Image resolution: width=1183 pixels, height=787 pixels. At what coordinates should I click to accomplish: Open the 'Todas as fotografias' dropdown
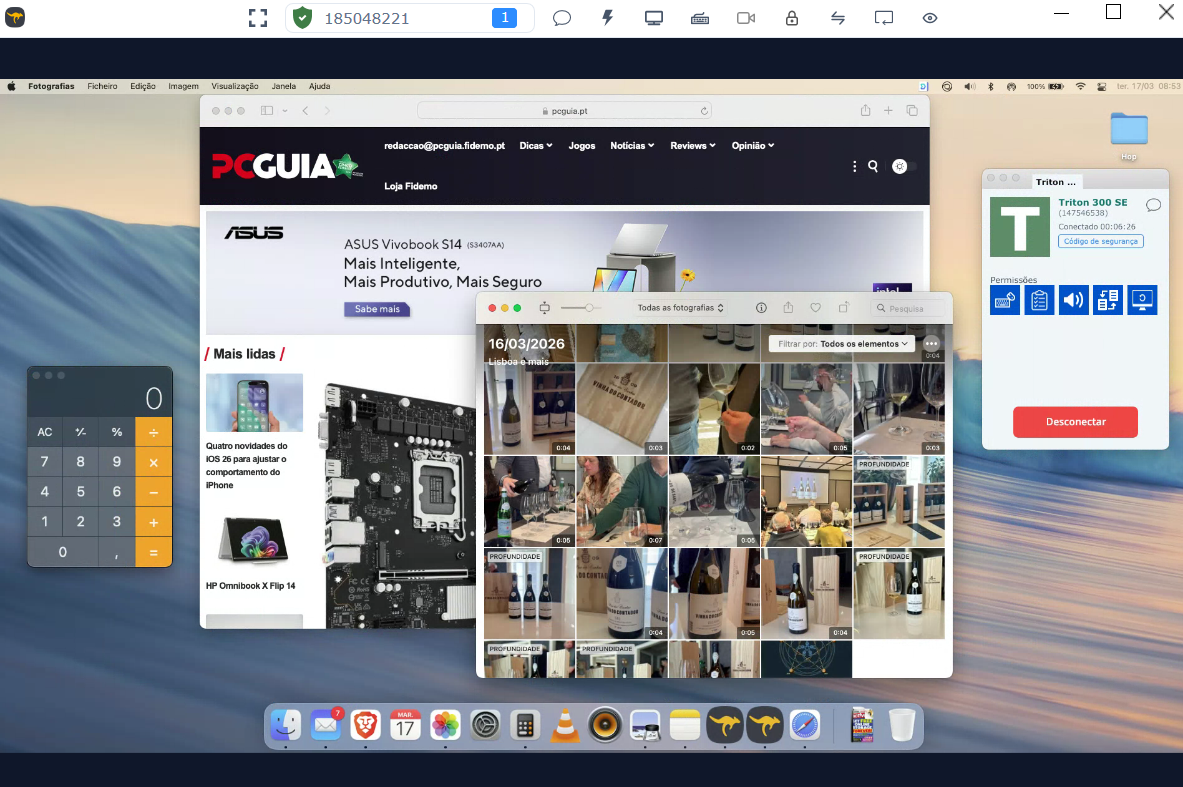[681, 308]
